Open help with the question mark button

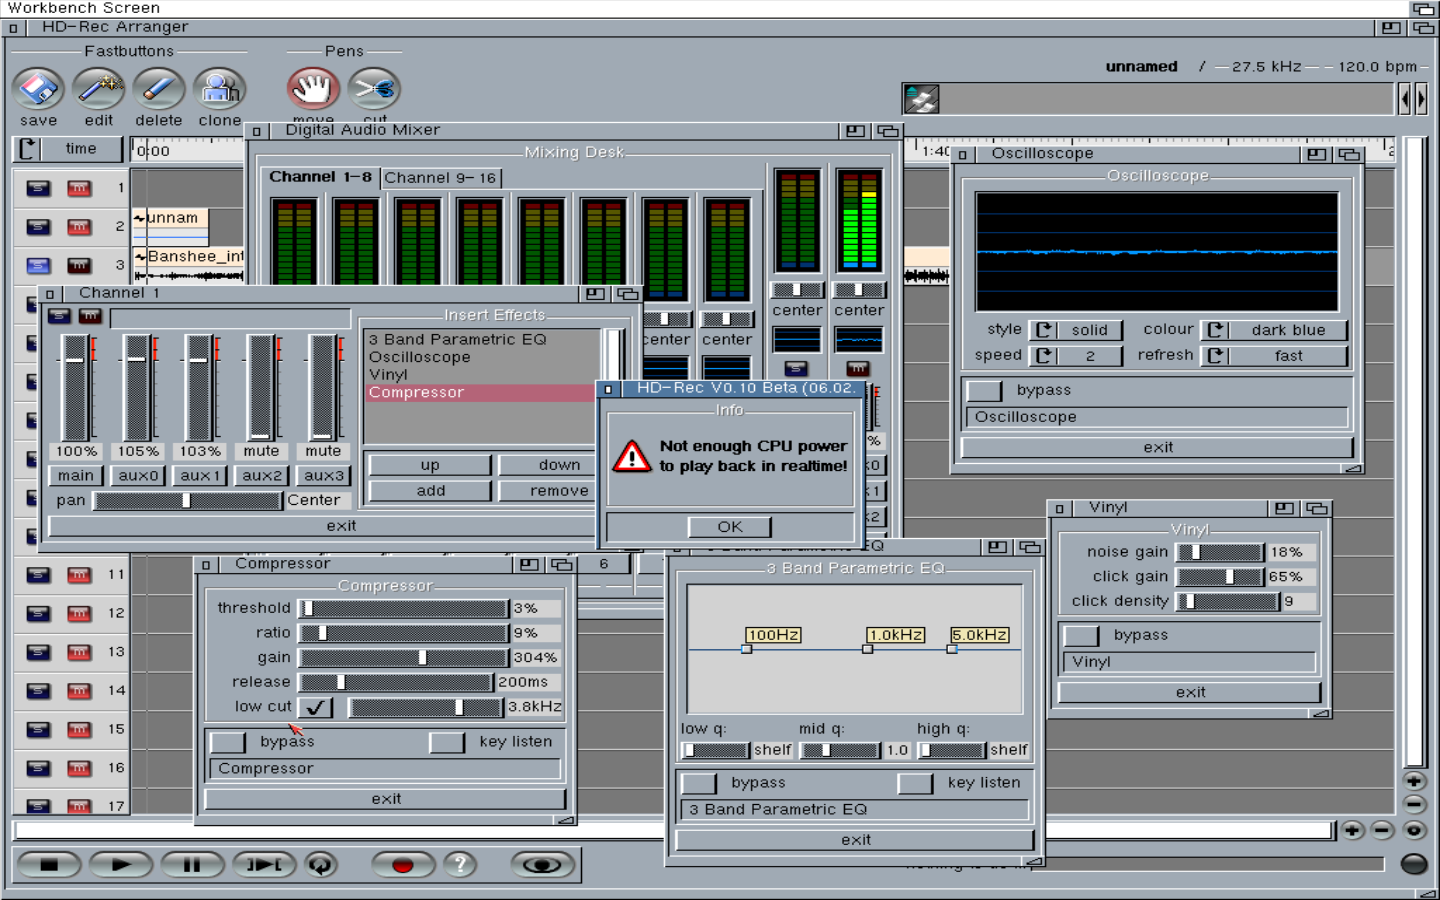point(460,865)
